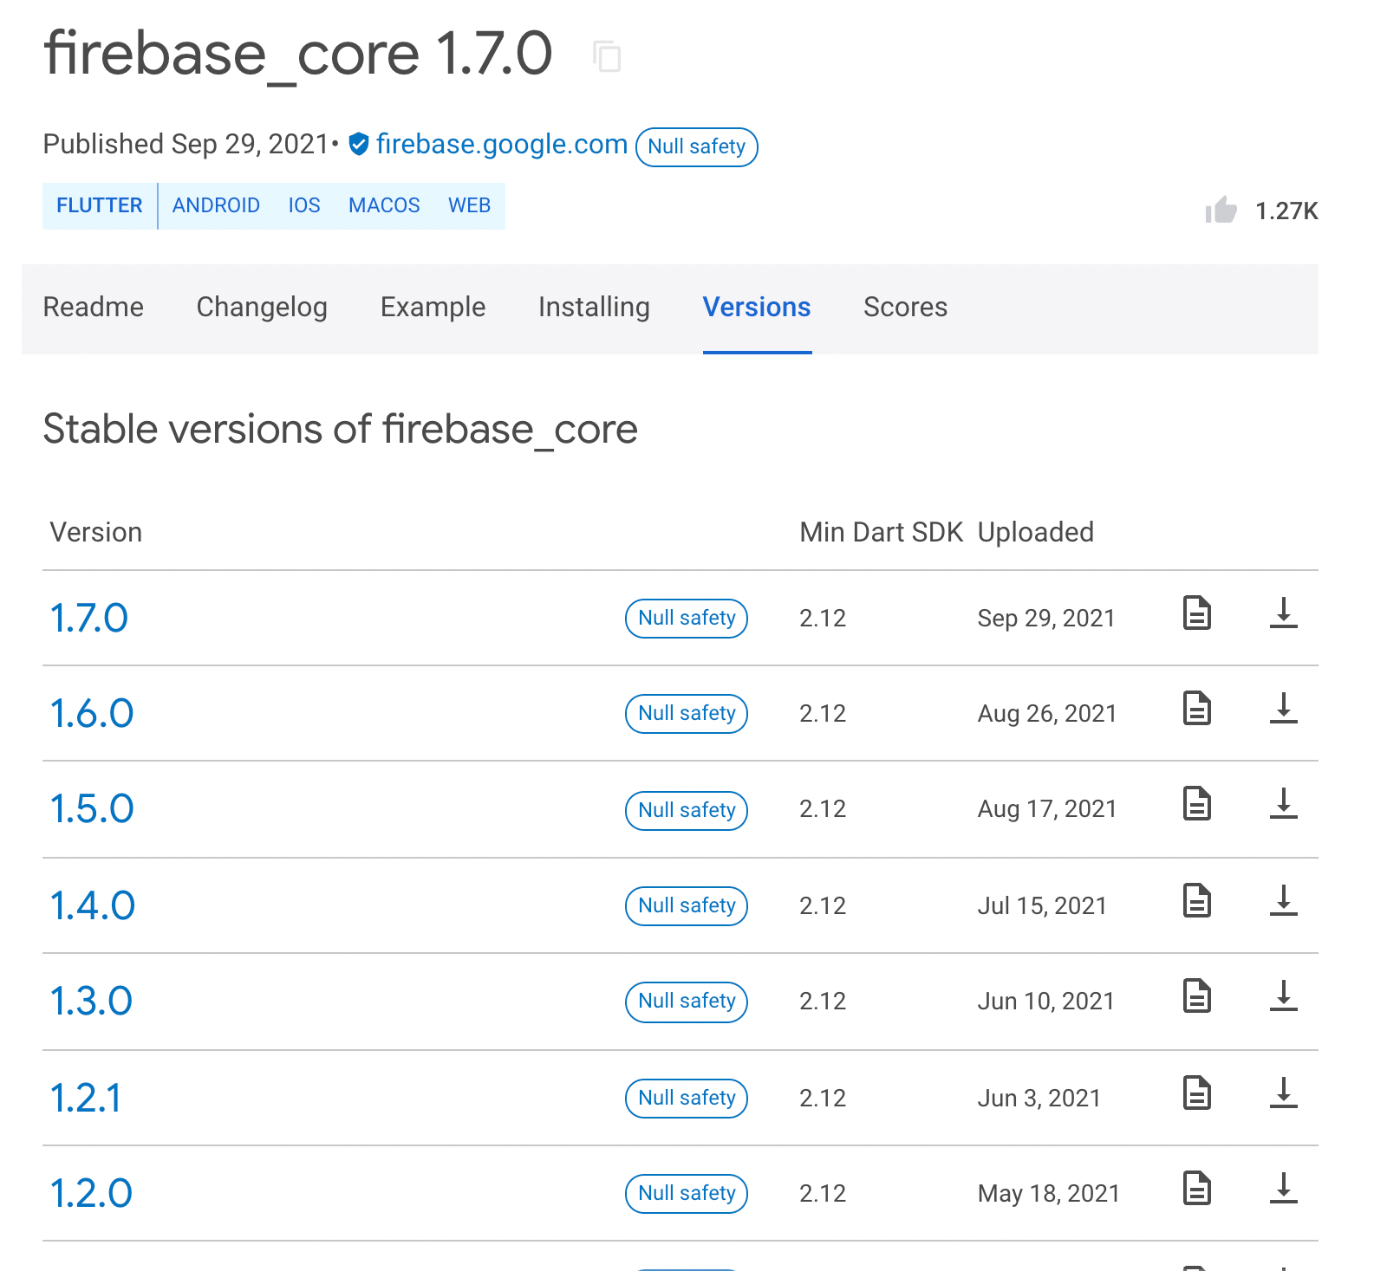Open version 1.3.0 link
This screenshot has width=1400, height=1271.
point(91,1001)
